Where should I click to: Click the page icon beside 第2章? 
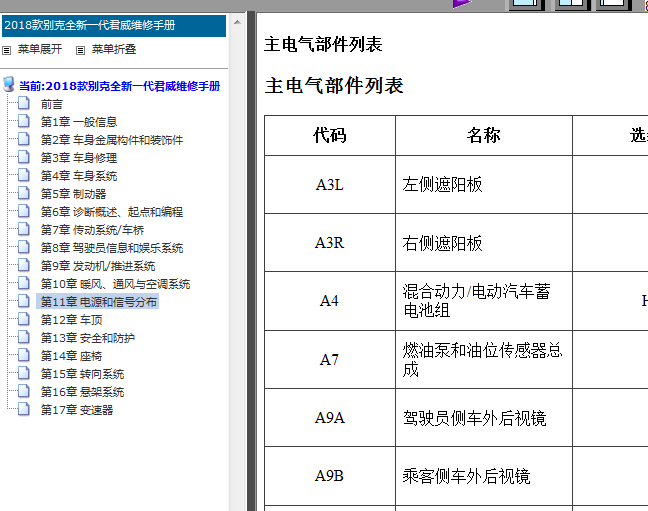click(x=24, y=139)
